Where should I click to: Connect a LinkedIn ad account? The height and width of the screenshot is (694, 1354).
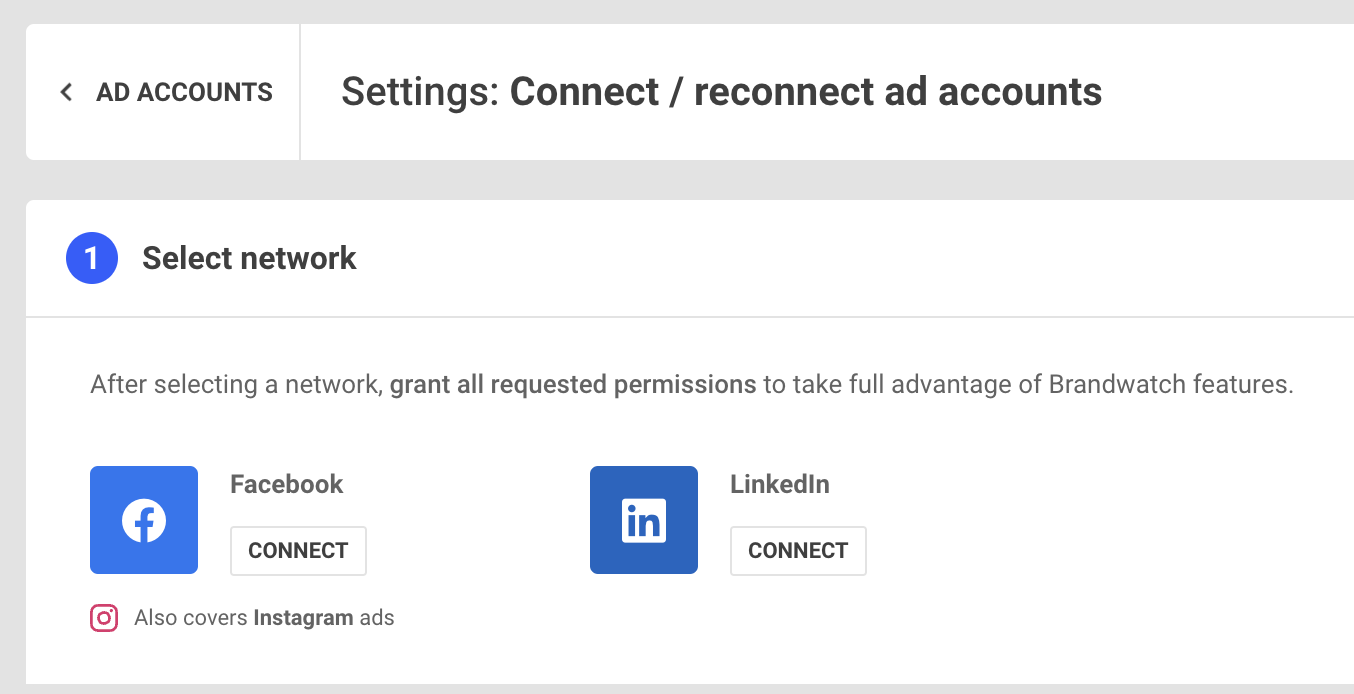pyautogui.click(x=798, y=551)
